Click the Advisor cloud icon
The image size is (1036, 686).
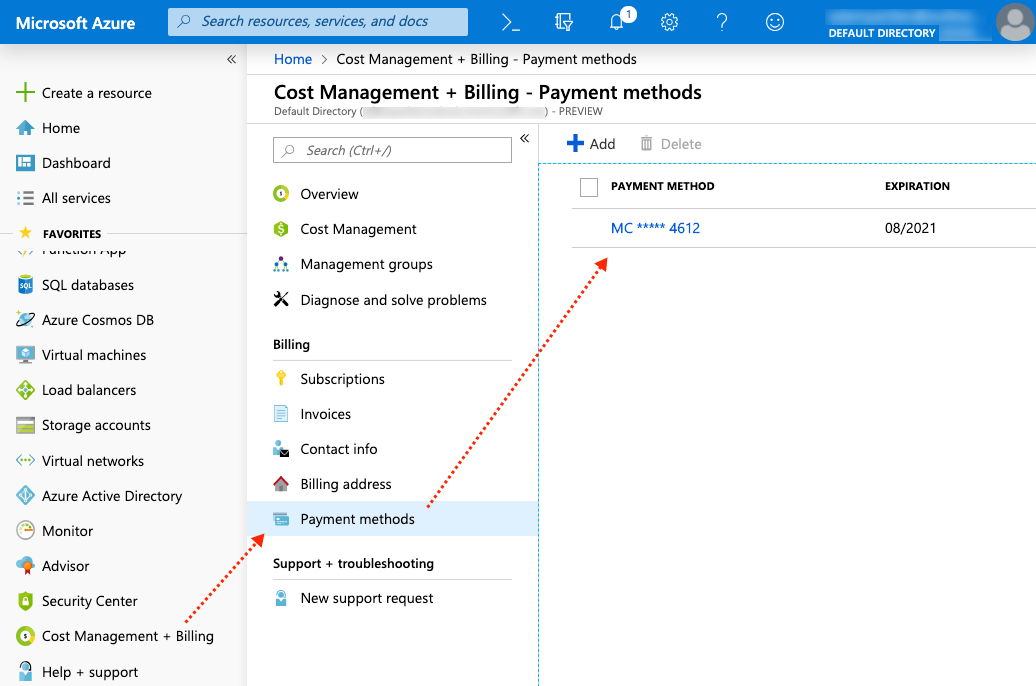tap(25, 566)
